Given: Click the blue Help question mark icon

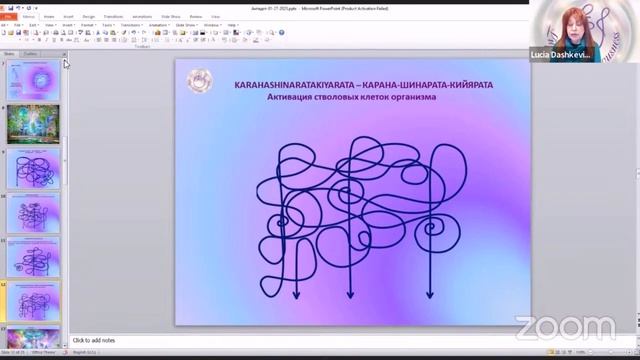Looking at the screenshot, I should (x=282, y=33).
